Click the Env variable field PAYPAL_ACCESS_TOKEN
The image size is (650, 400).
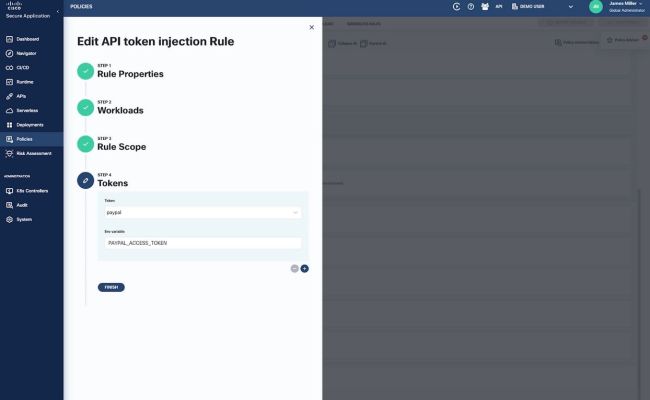point(203,243)
